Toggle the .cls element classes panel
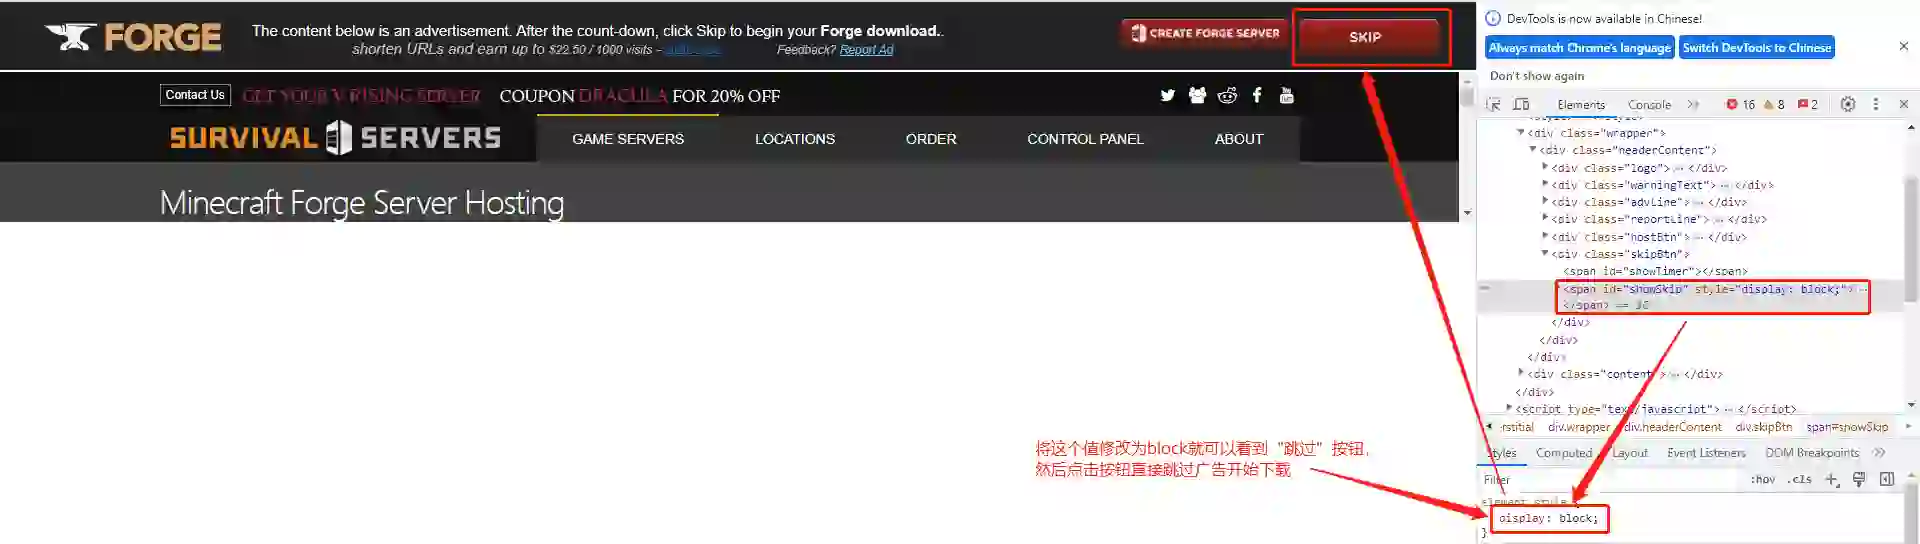Viewport: 1920px width, 544px height. 1801,480
